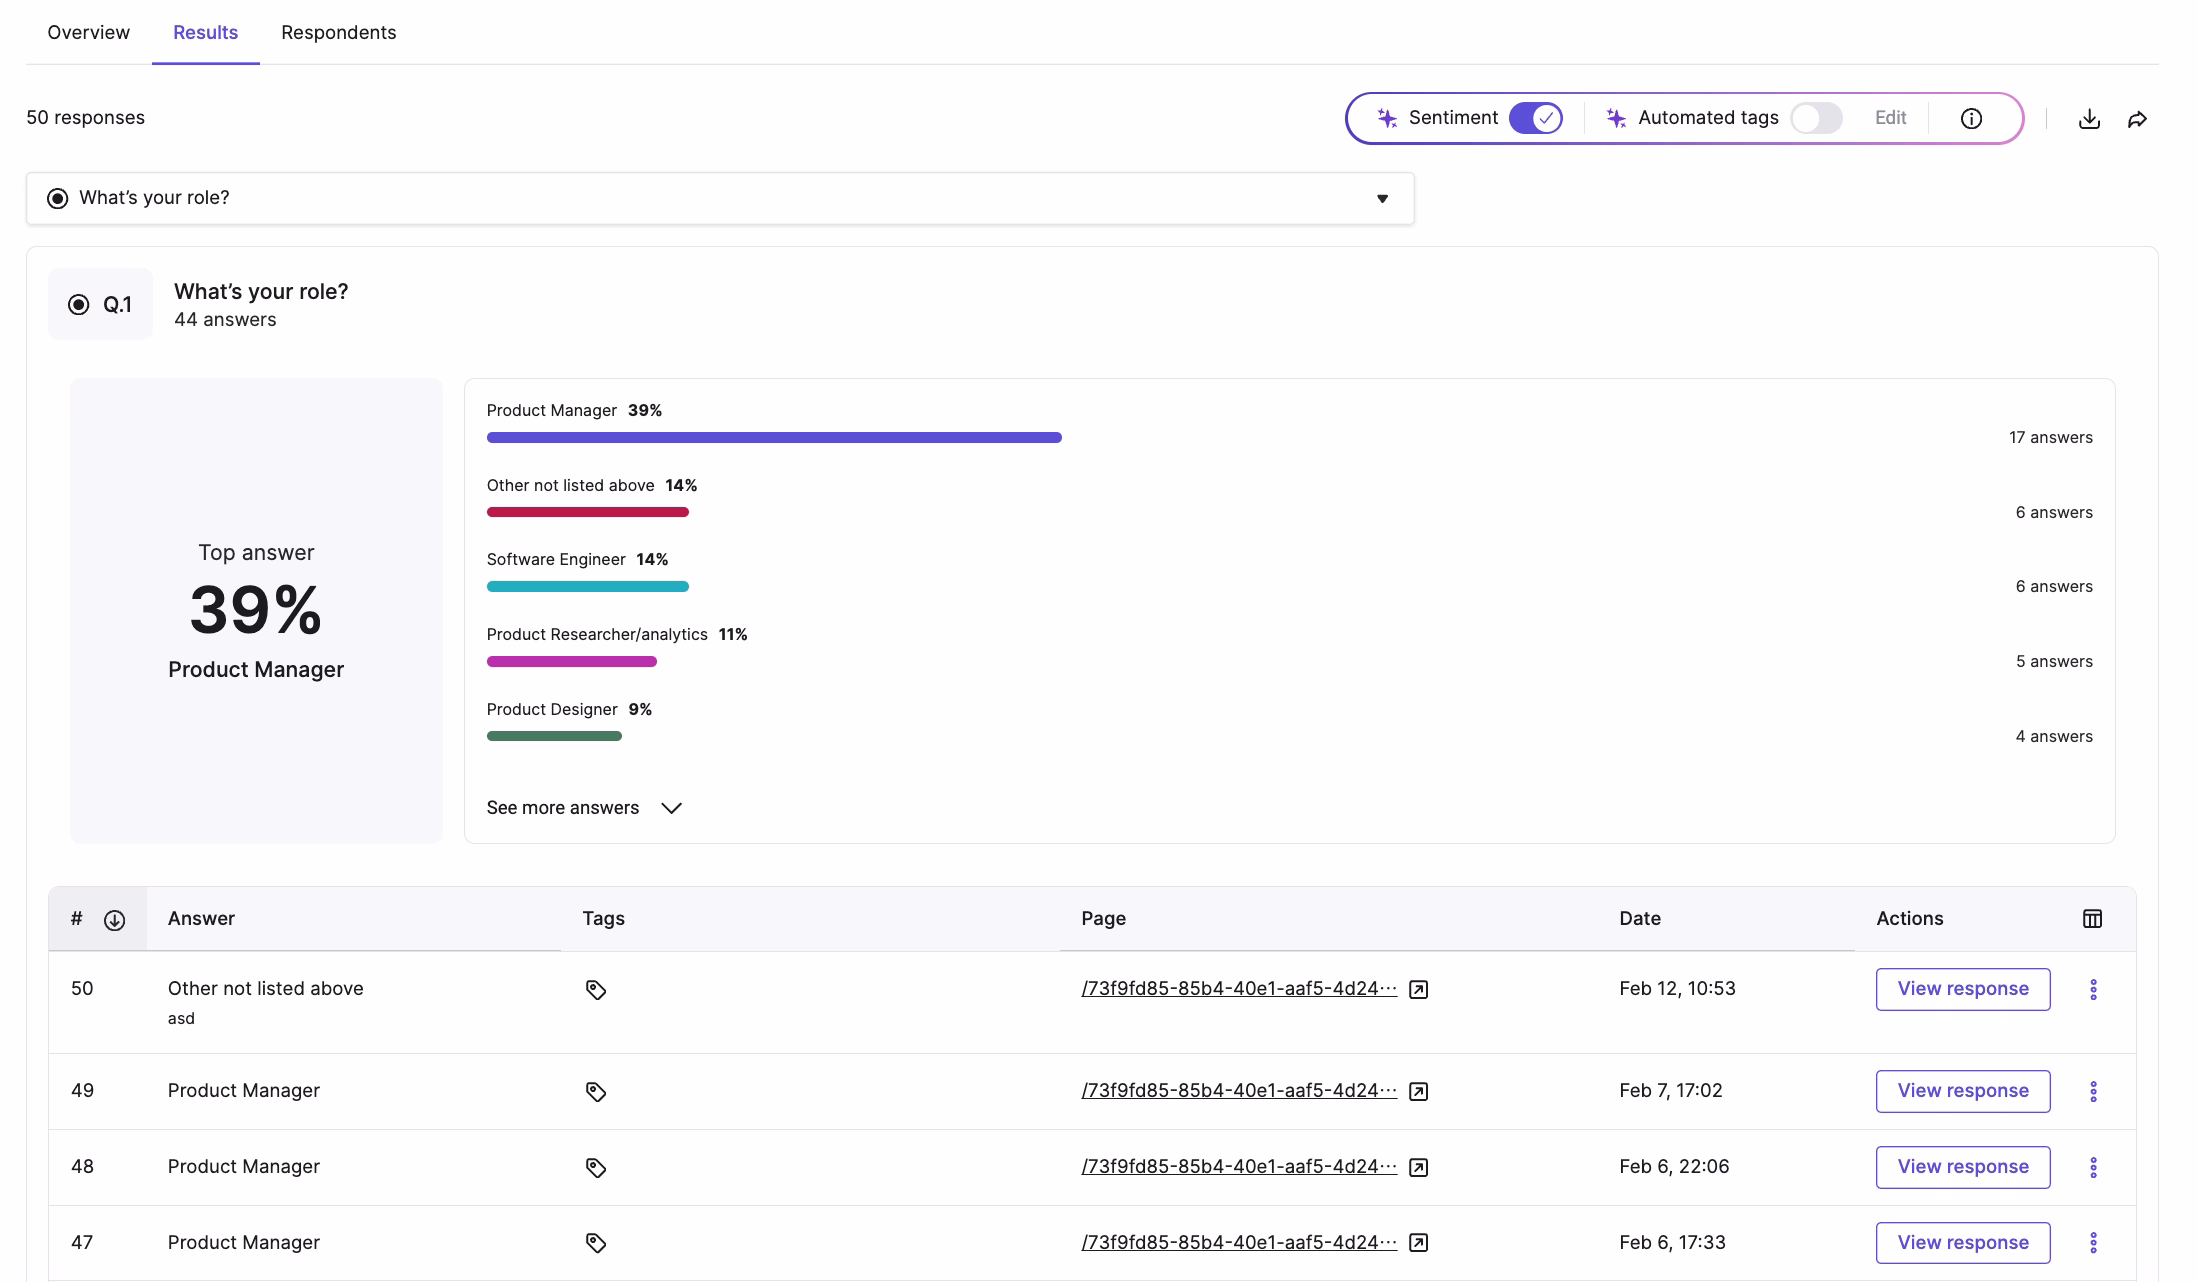Viewport: 2198px width, 1282px height.
Task: Open the question selector dropdown
Action: click(1383, 198)
